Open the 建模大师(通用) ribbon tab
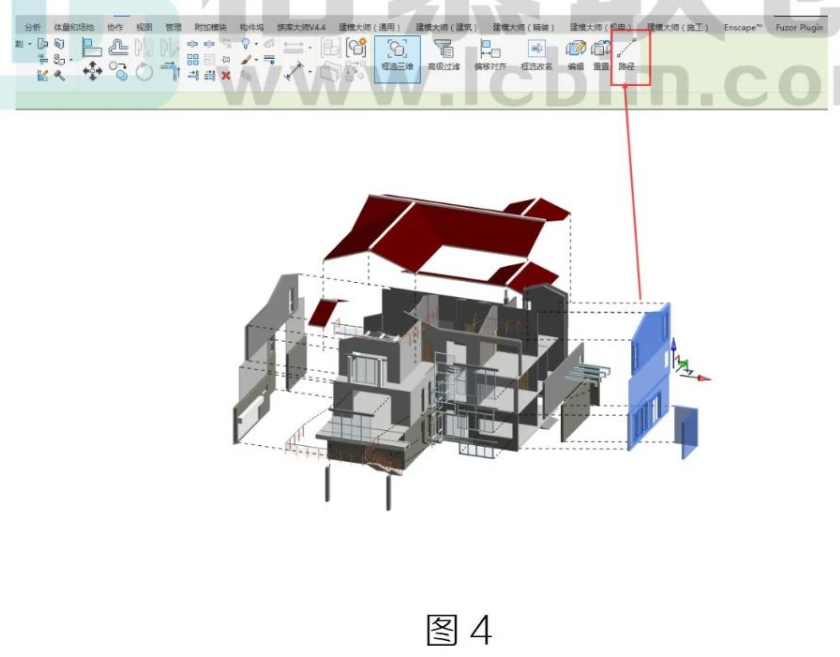The width and height of the screenshot is (840, 657). (370, 27)
